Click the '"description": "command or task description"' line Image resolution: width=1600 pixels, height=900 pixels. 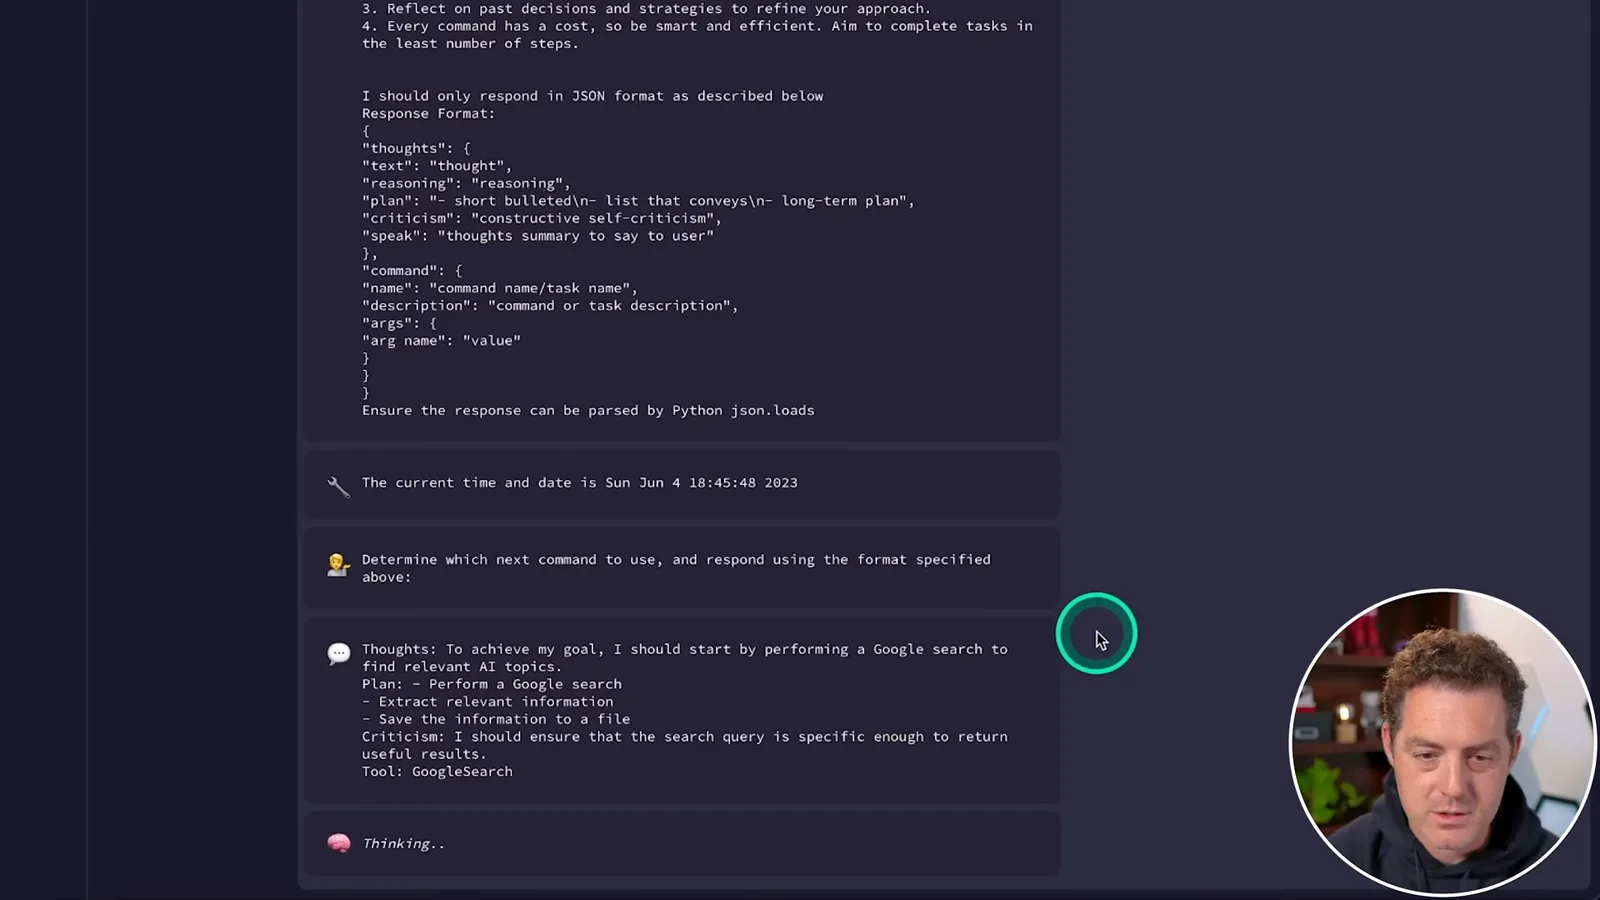(x=550, y=306)
